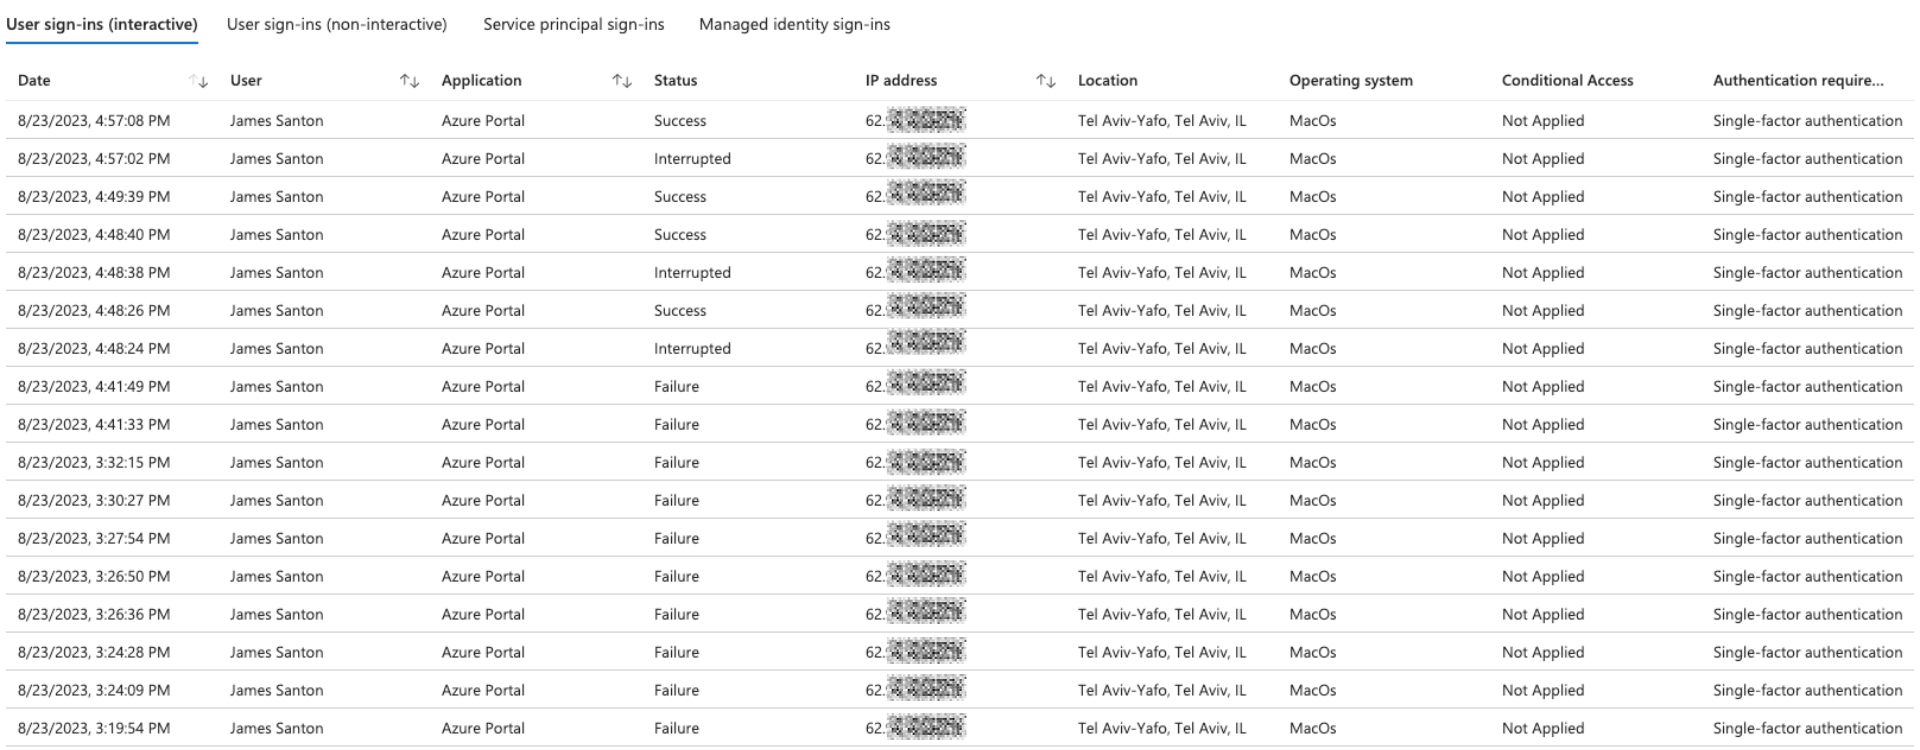The width and height of the screenshot is (1920, 750).
Task: Open the 3:24:09 PM sign-in entry
Action: (960, 690)
